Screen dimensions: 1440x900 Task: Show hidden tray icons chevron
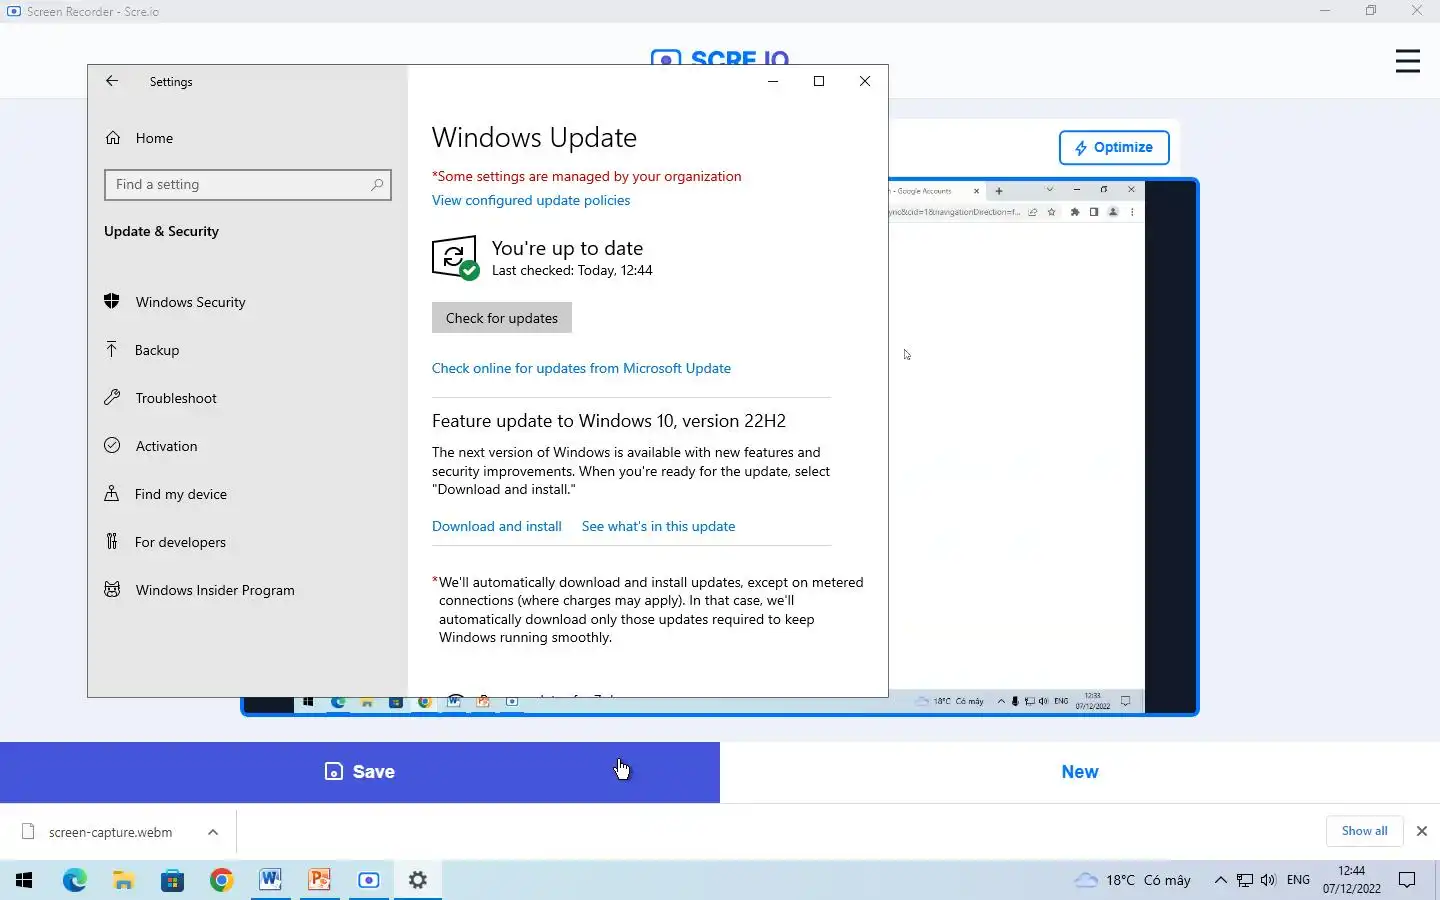click(1220, 880)
